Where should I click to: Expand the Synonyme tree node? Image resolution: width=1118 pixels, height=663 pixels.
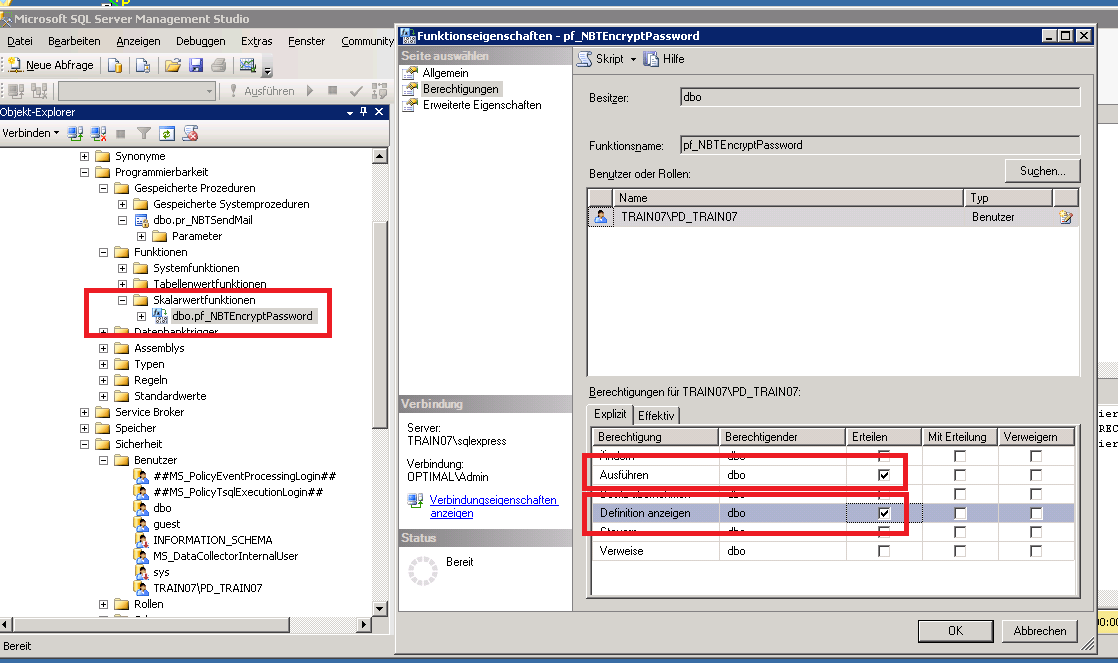click(x=85, y=157)
